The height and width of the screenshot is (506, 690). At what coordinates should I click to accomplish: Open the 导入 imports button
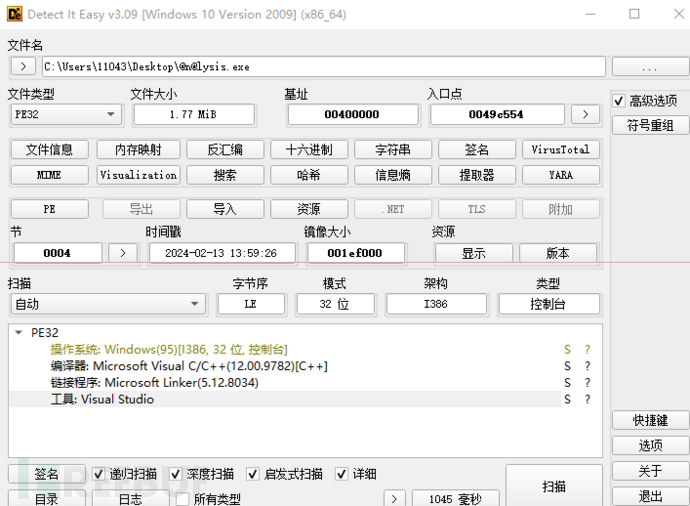[225, 209]
